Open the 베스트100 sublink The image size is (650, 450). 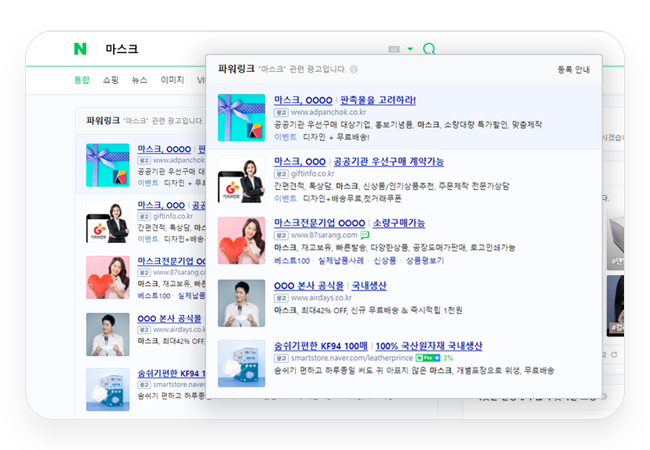292,261
